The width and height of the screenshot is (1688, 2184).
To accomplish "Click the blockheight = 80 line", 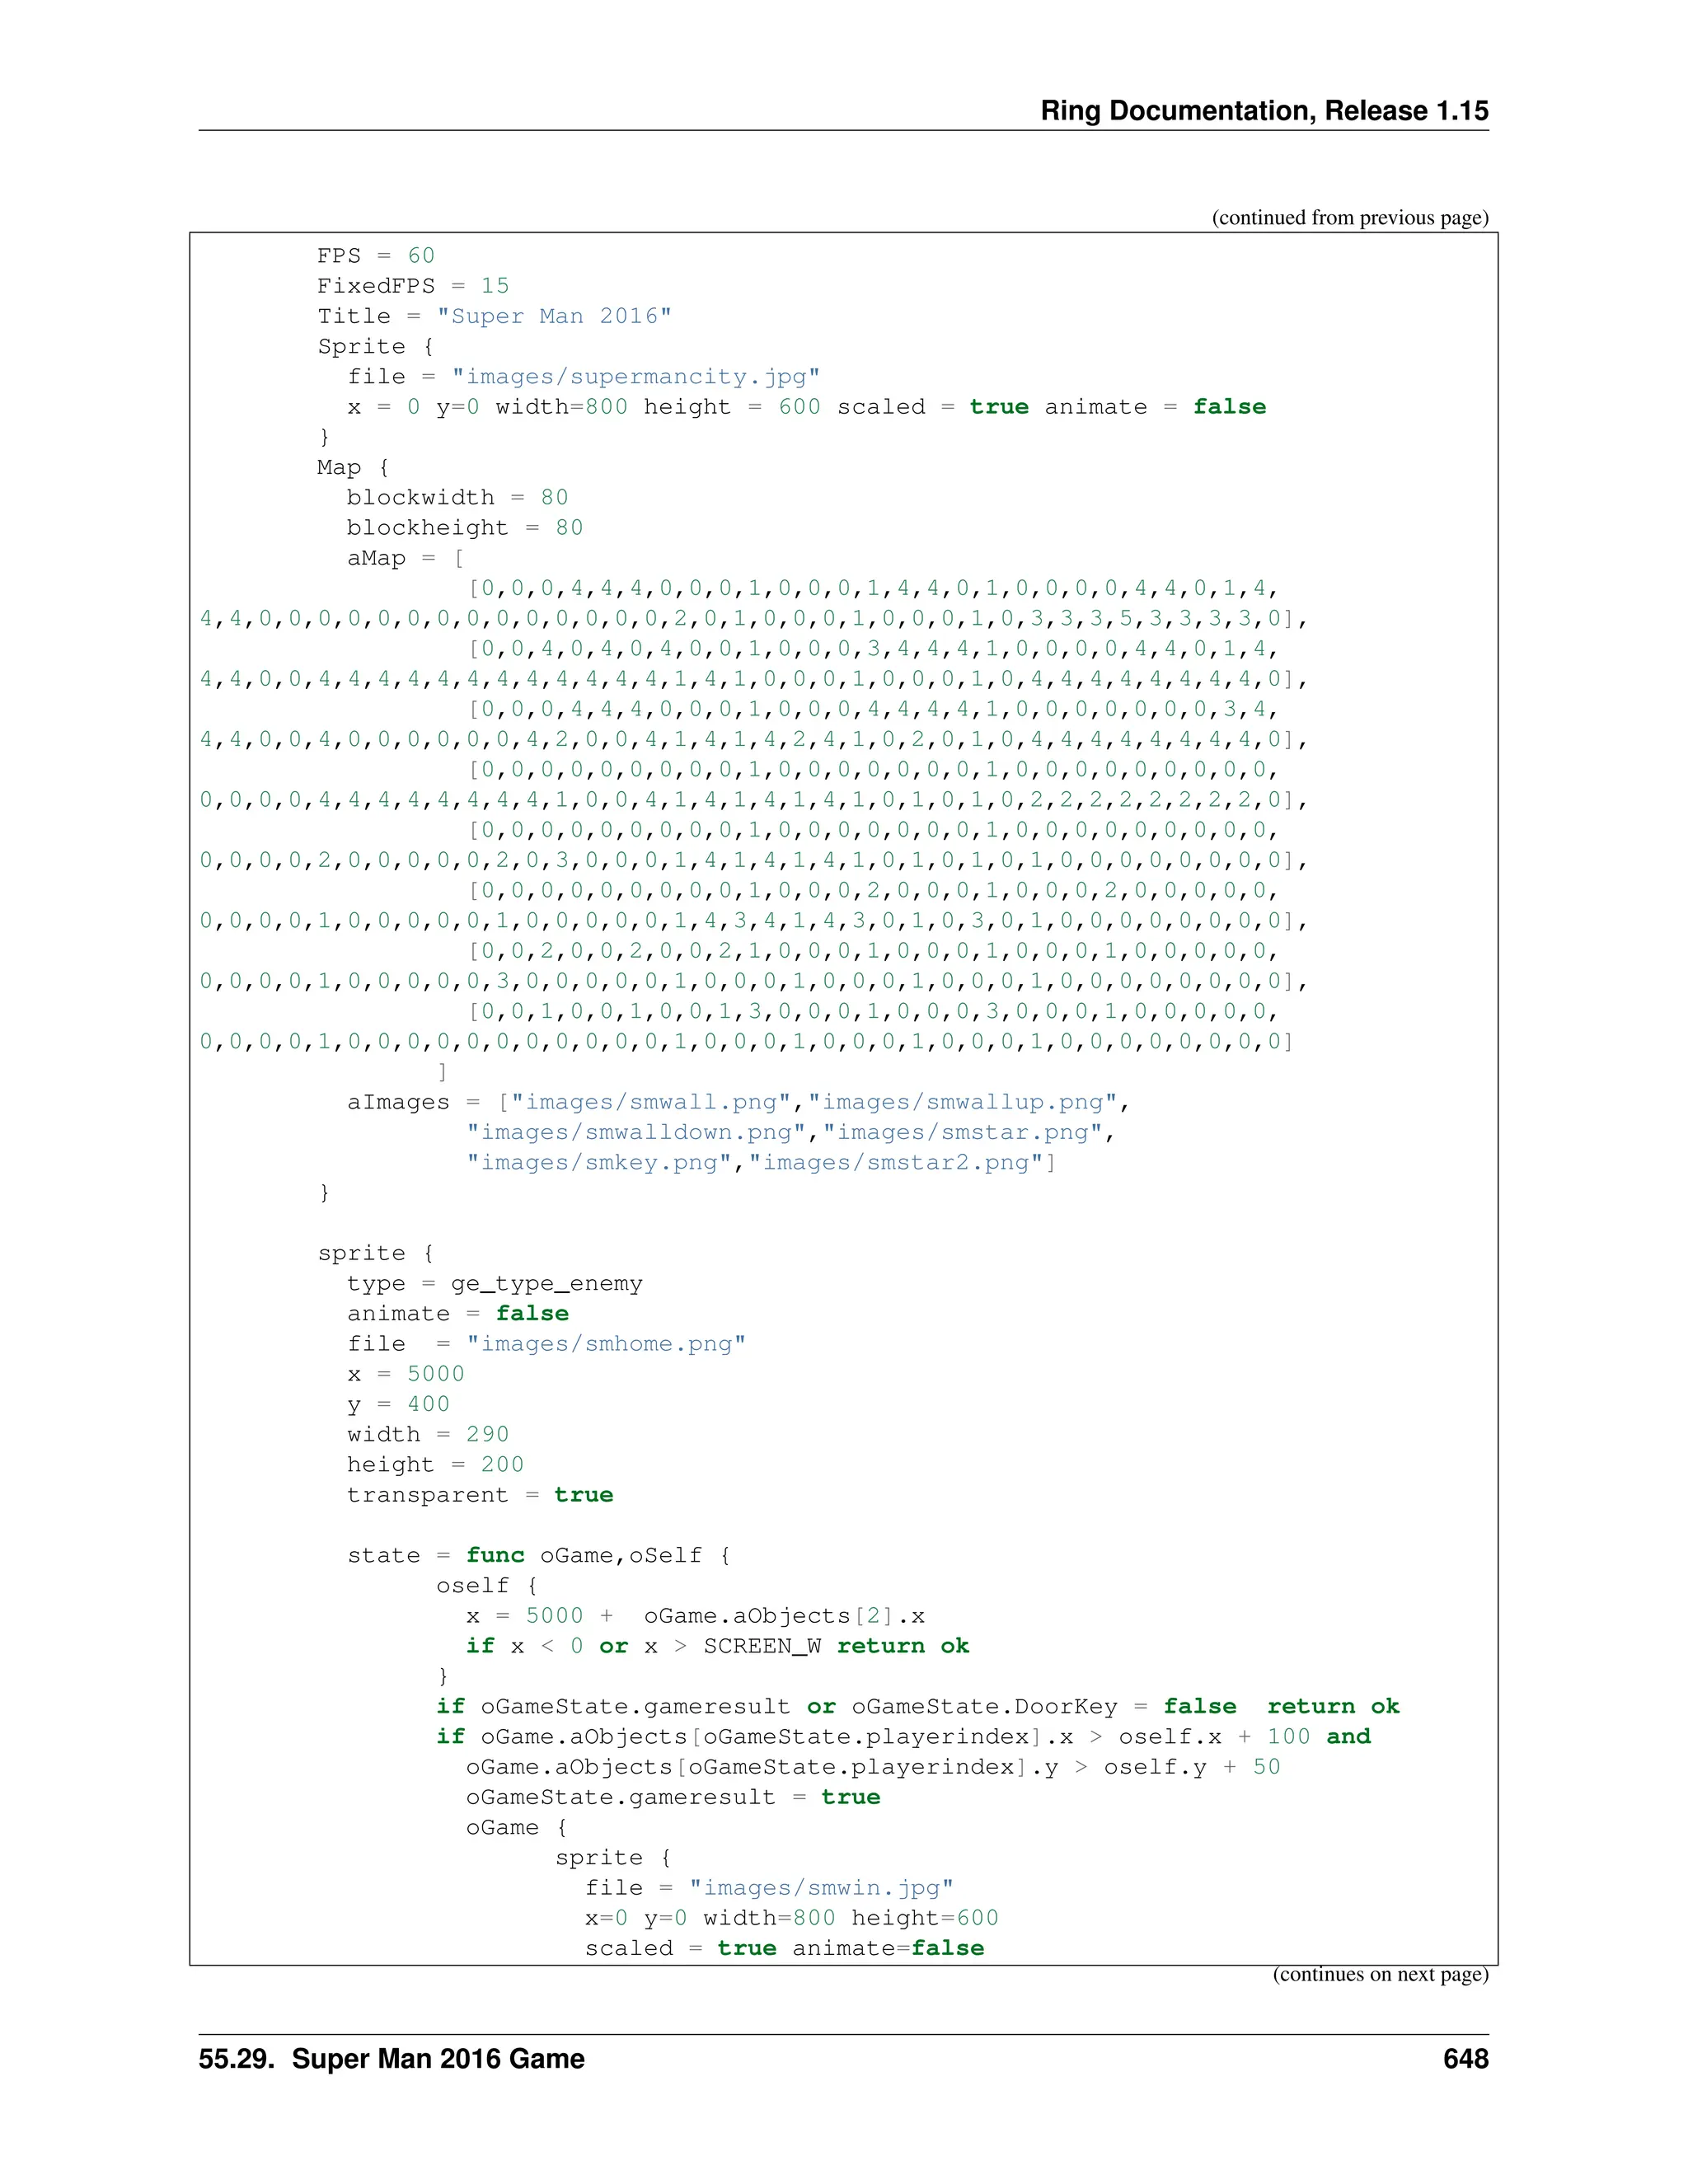I will coord(464,528).
